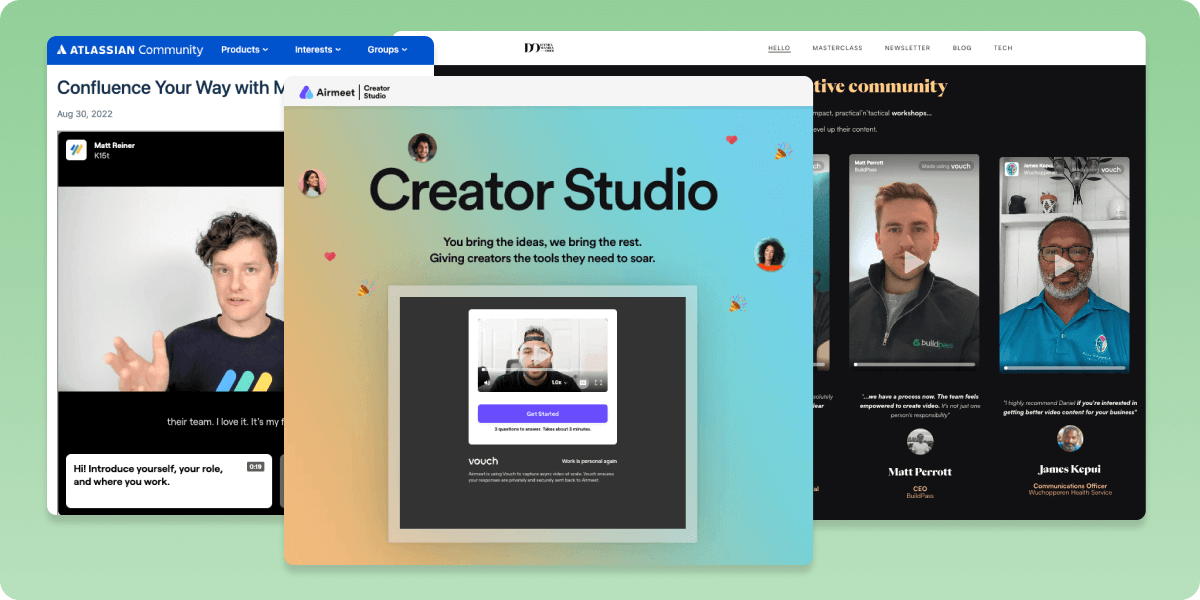Expand the Interests dropdown in Atlassian nav

click(317, 50)
